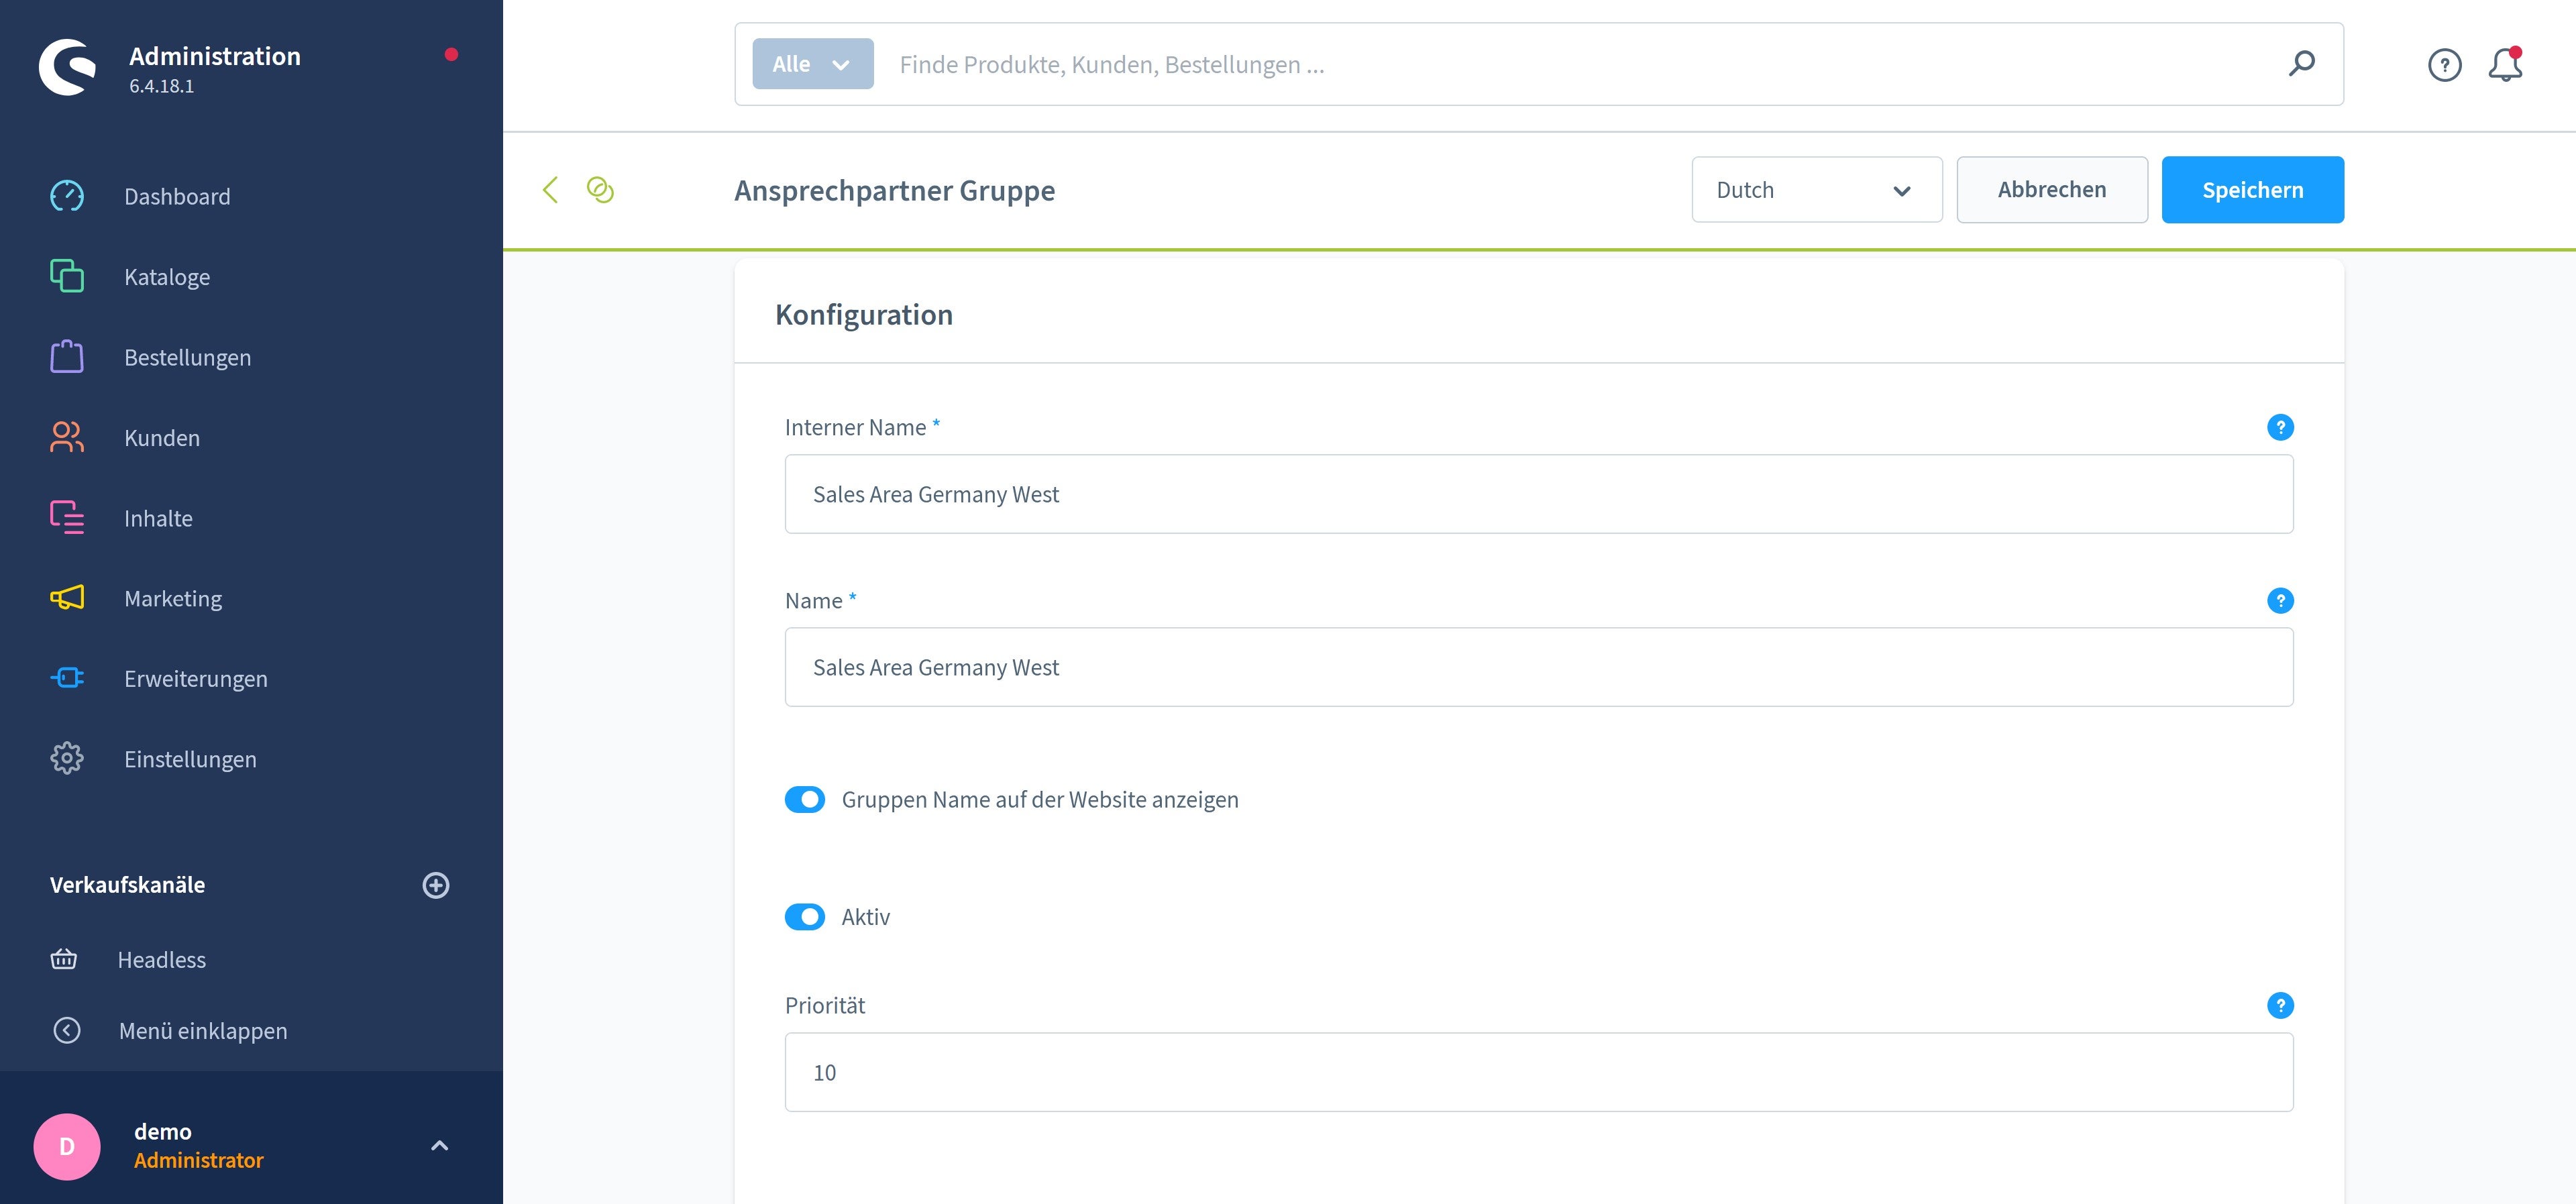This screenshot has height=1204, width=2576.
Task: Open Erweiterungen menu item
Action: [250, 678]
